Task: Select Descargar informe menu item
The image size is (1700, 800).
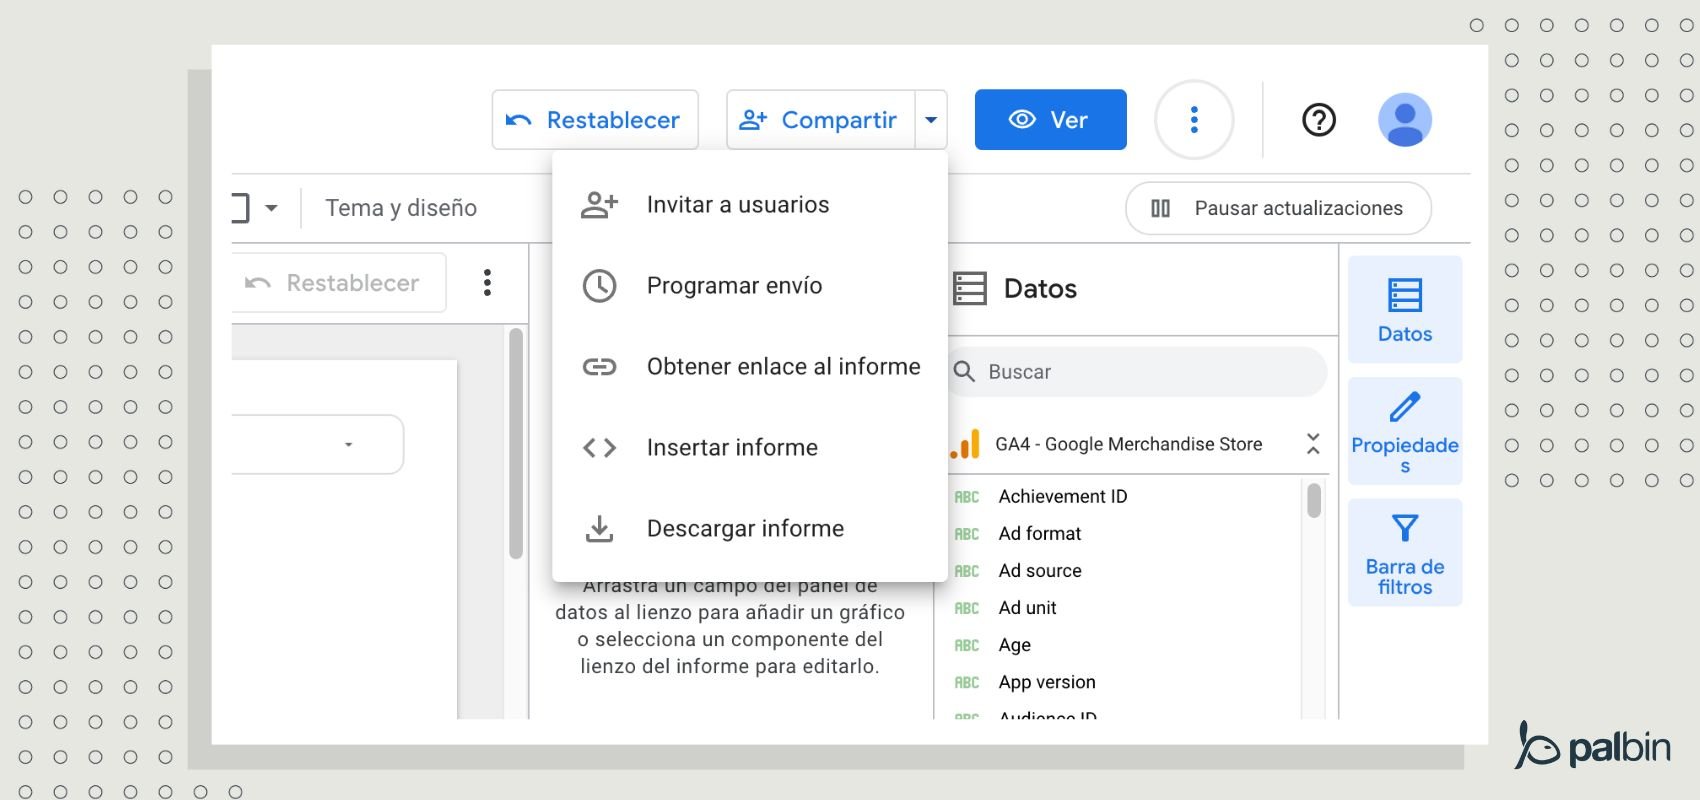Action: [x=750, y=529]
